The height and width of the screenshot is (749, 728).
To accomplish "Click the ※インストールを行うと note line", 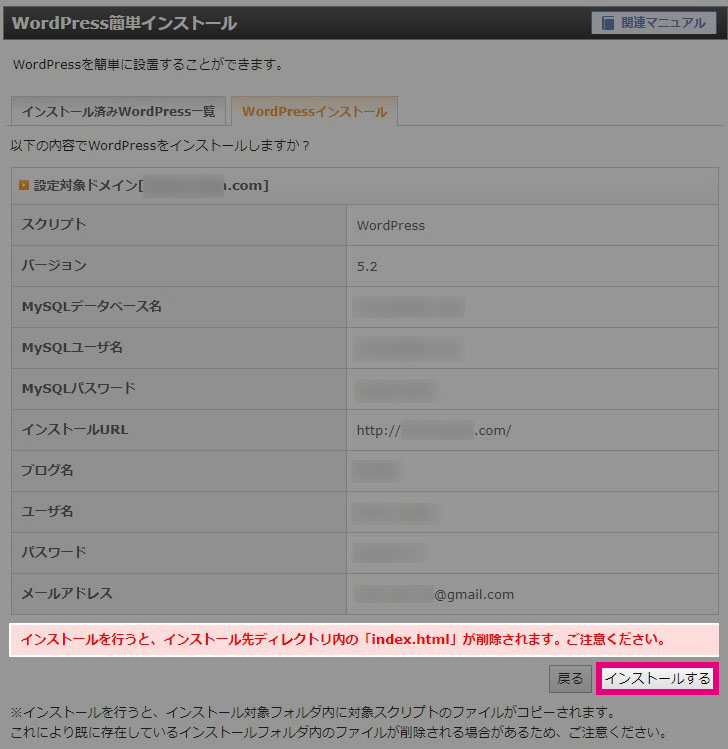I will [x=313, y=712].
